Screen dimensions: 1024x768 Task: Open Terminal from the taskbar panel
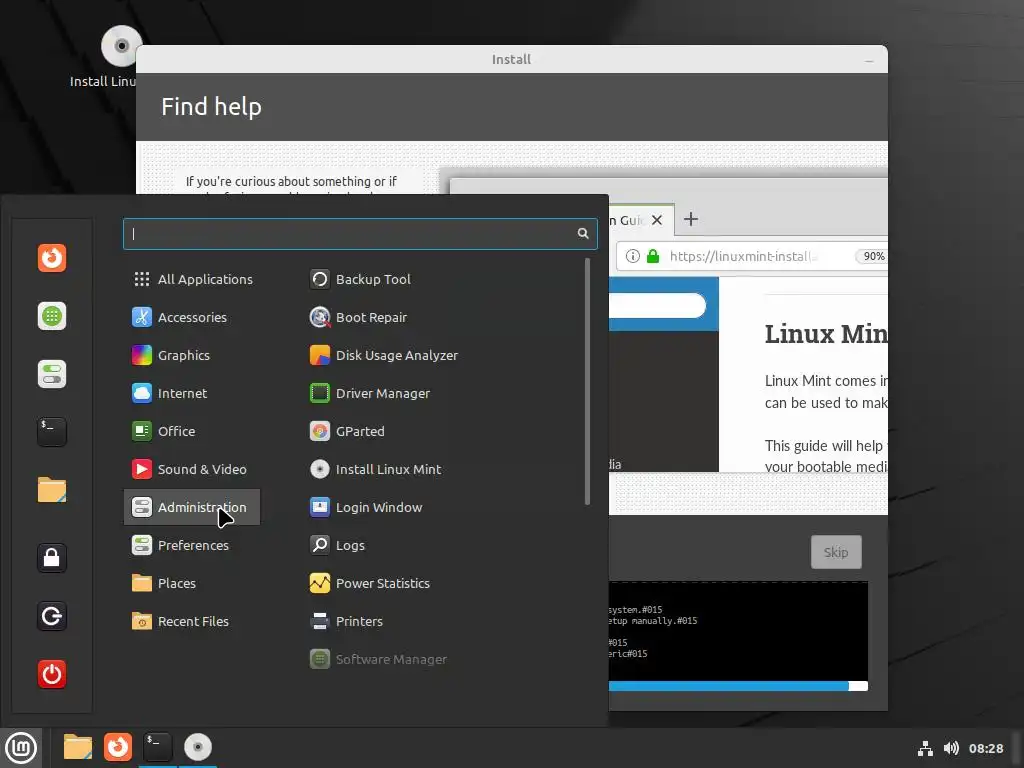point(157,747)
